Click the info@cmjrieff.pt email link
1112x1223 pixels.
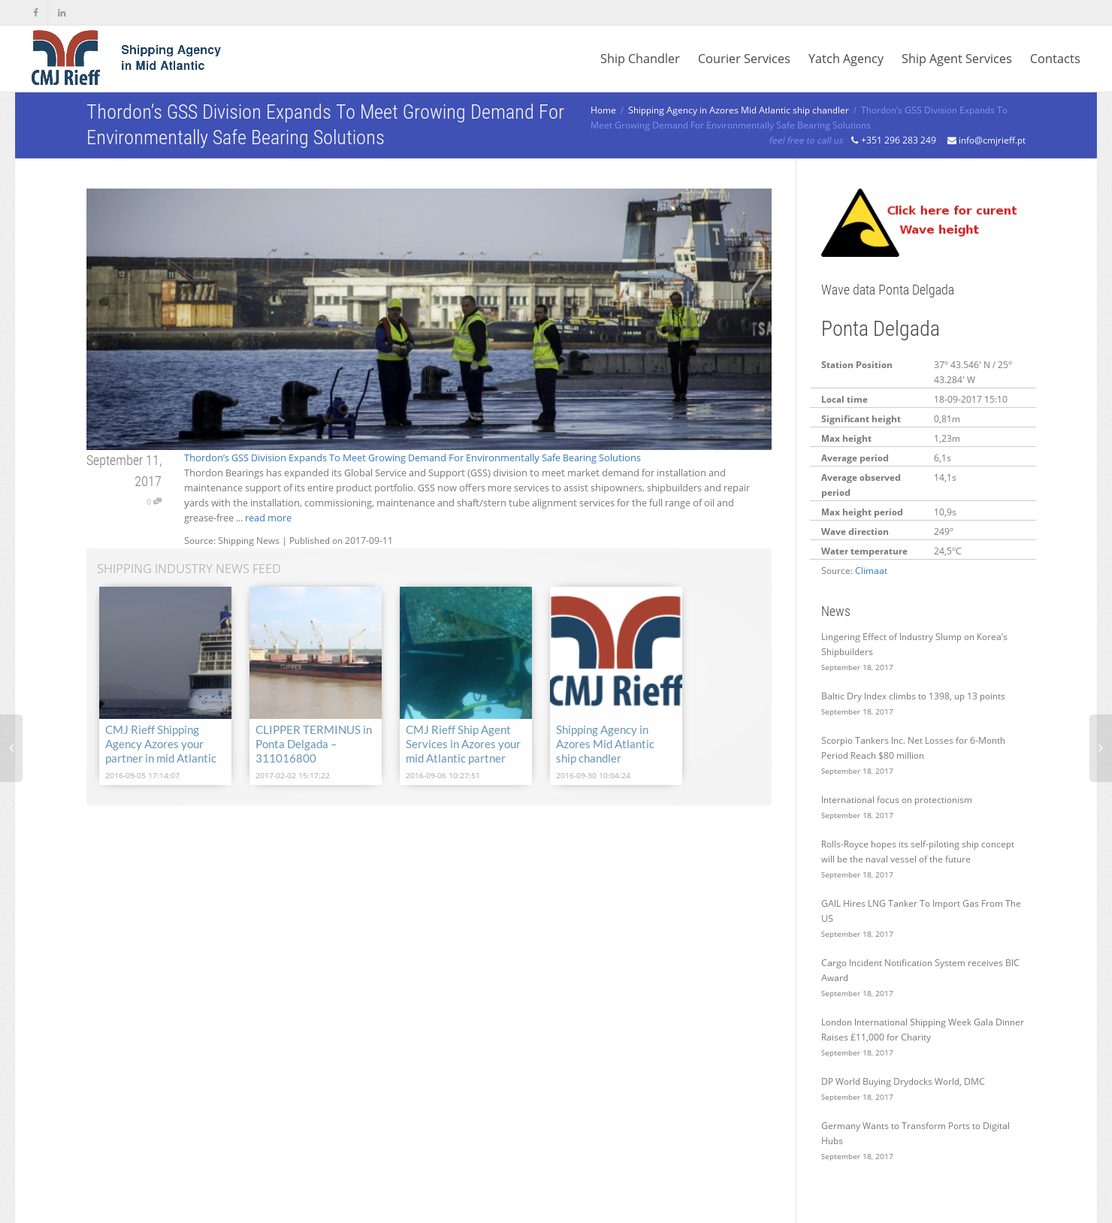(992, 140)
